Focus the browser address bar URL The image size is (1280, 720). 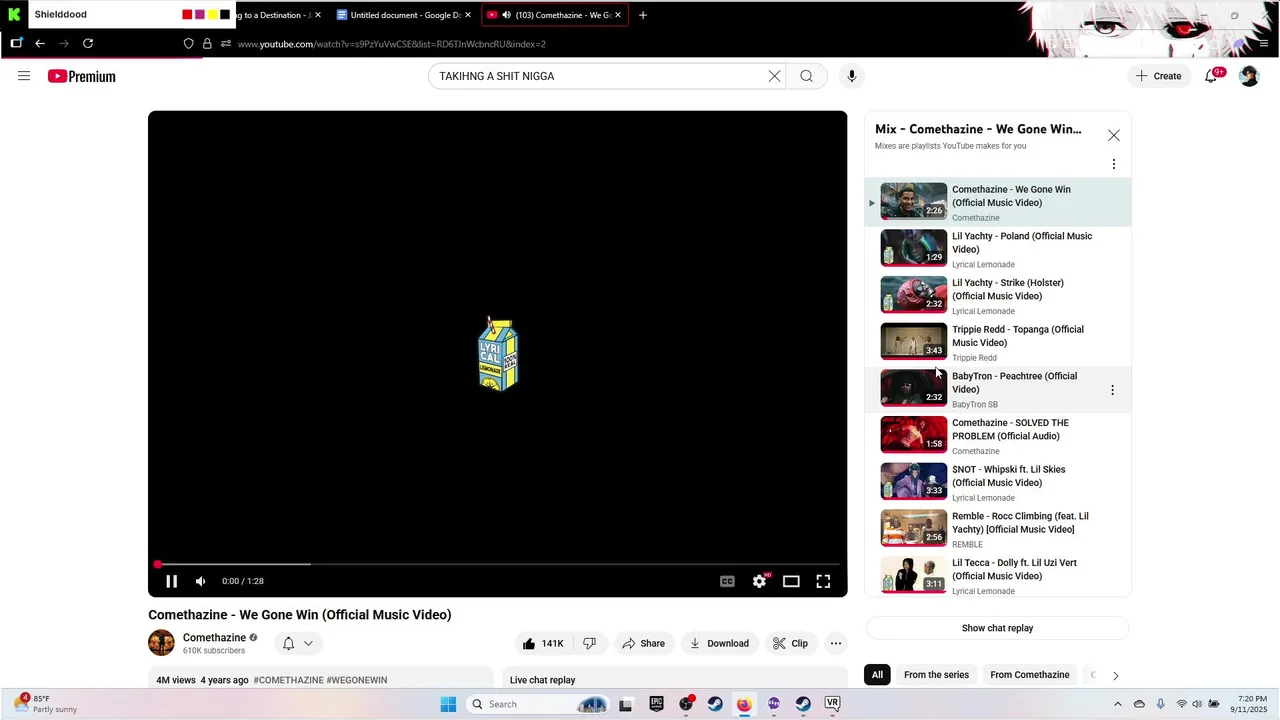(392, 44)
